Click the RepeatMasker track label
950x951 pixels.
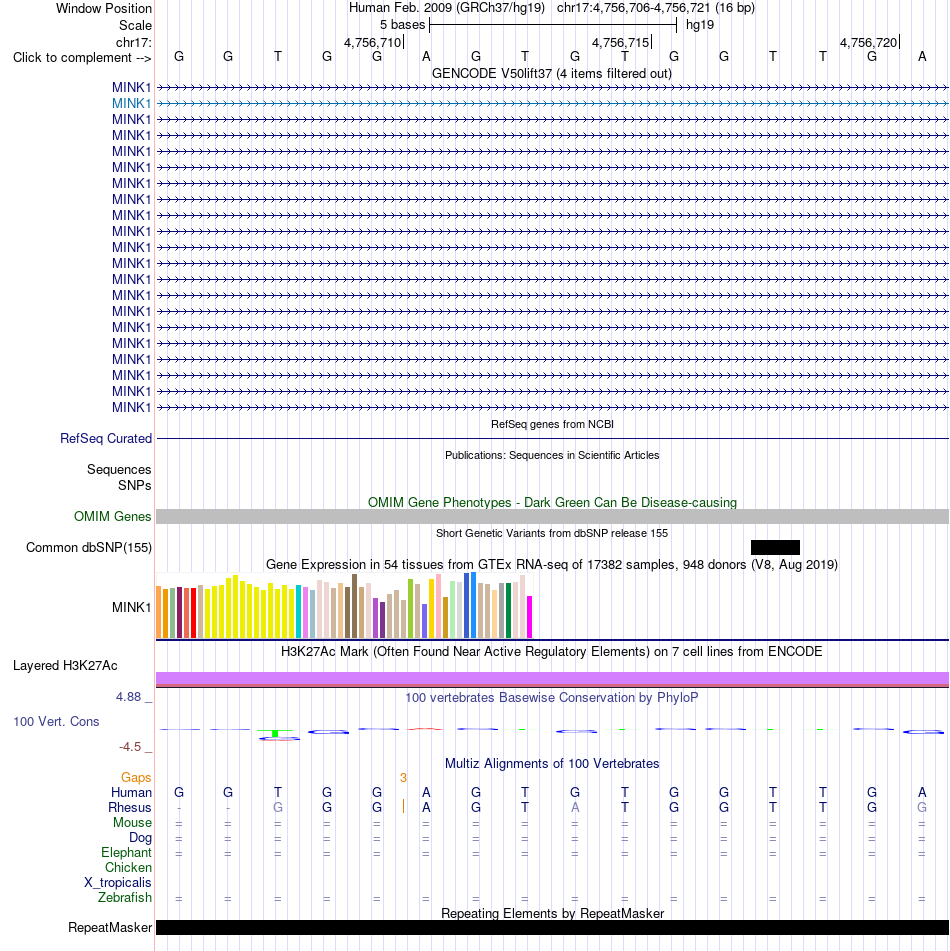coord(110,927)
